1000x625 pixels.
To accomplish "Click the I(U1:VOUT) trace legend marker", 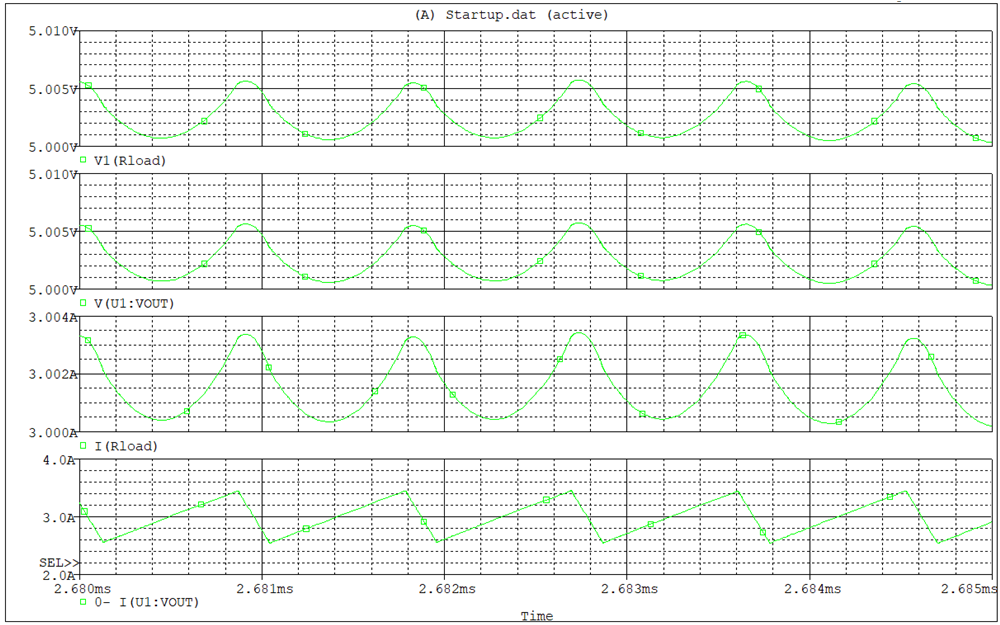I will (x=83, y=602).
